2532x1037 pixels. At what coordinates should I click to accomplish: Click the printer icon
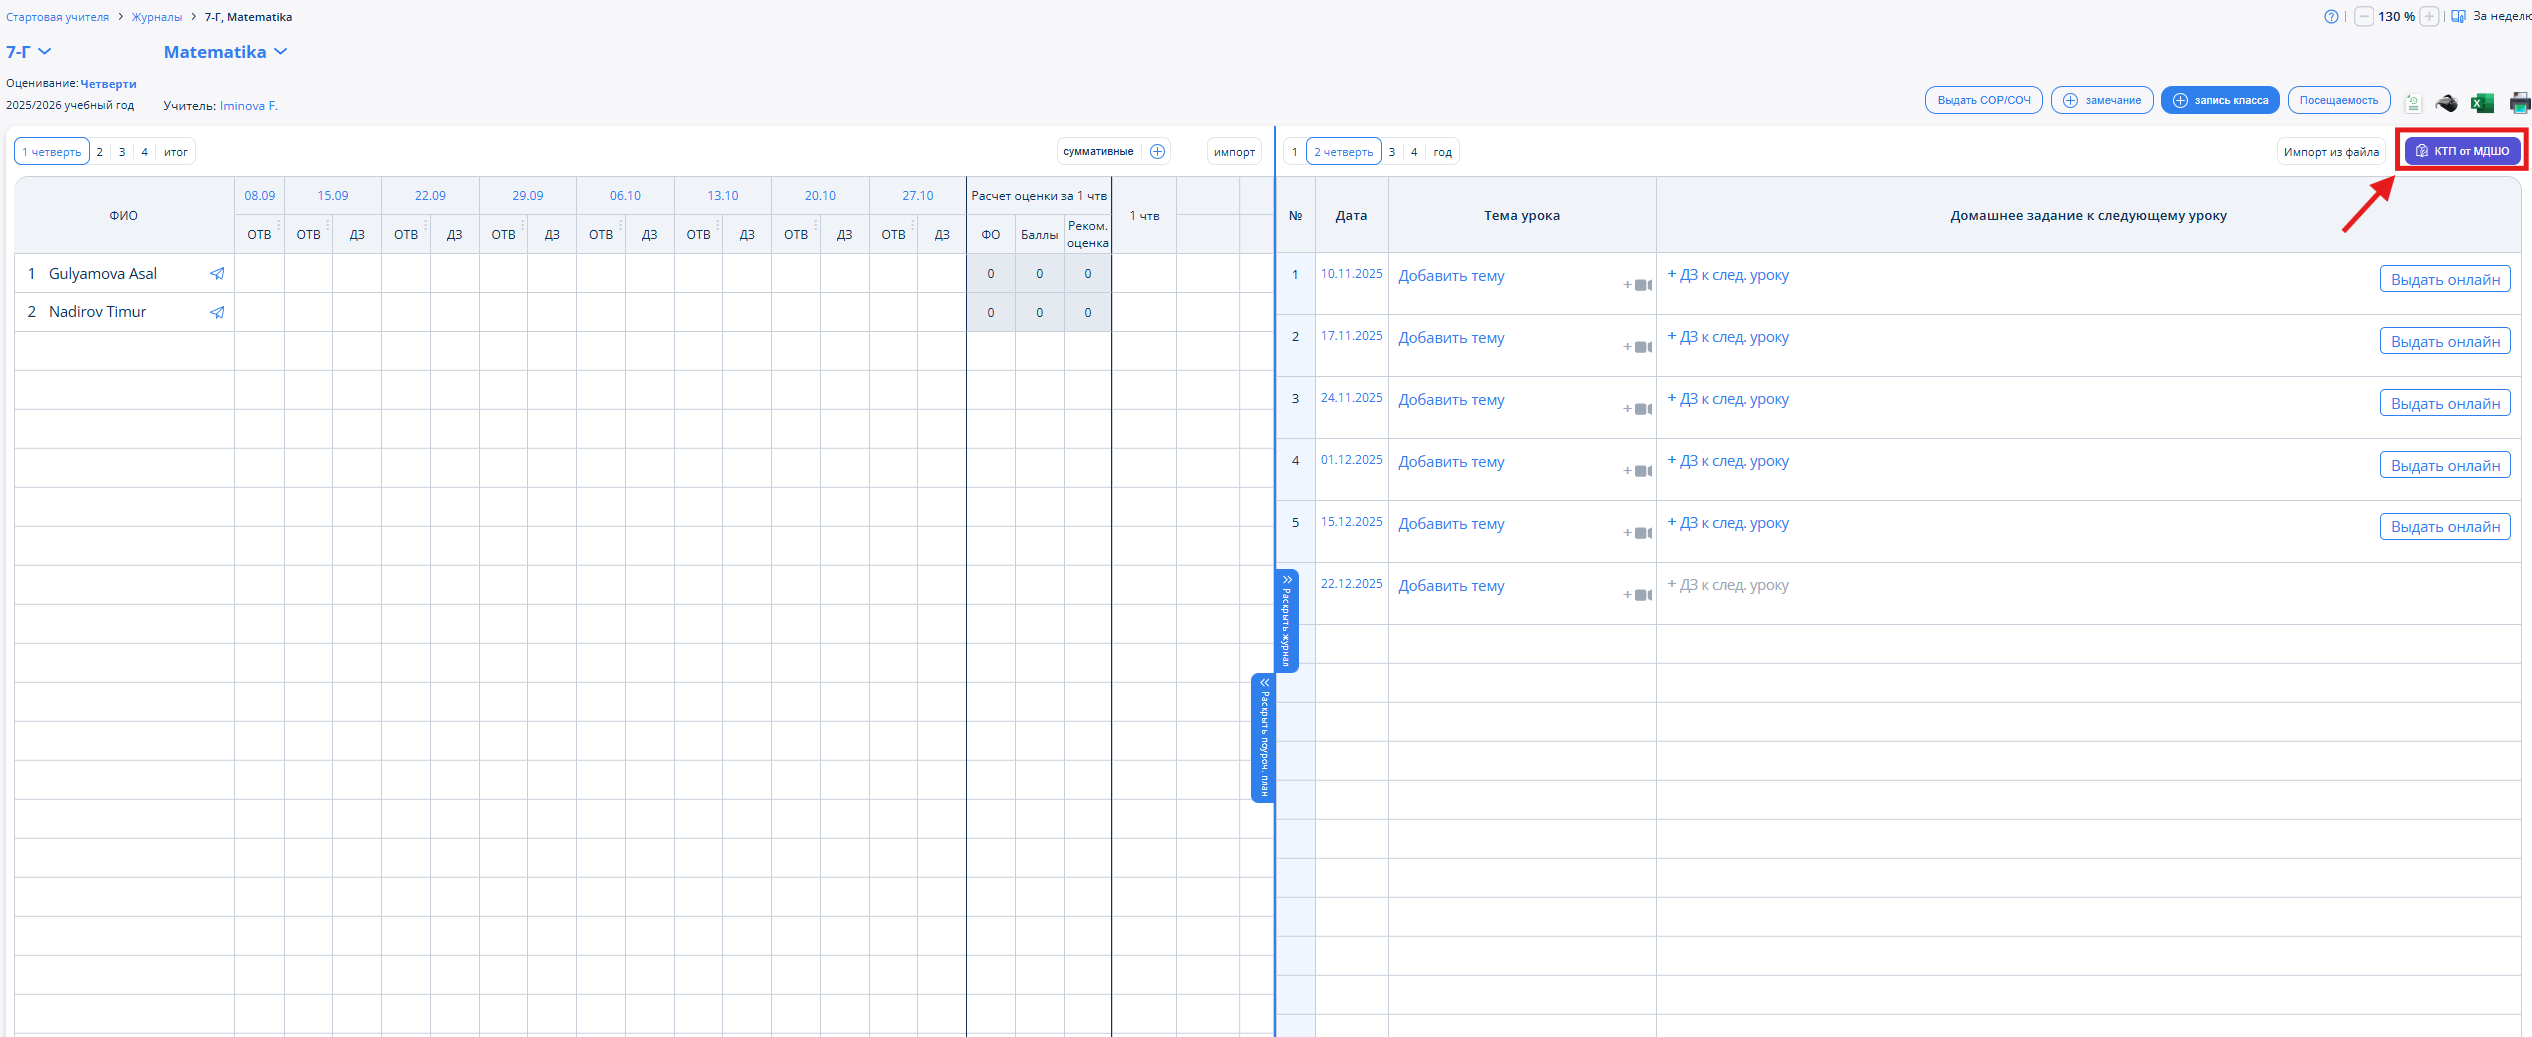(x=2520, y=102)
